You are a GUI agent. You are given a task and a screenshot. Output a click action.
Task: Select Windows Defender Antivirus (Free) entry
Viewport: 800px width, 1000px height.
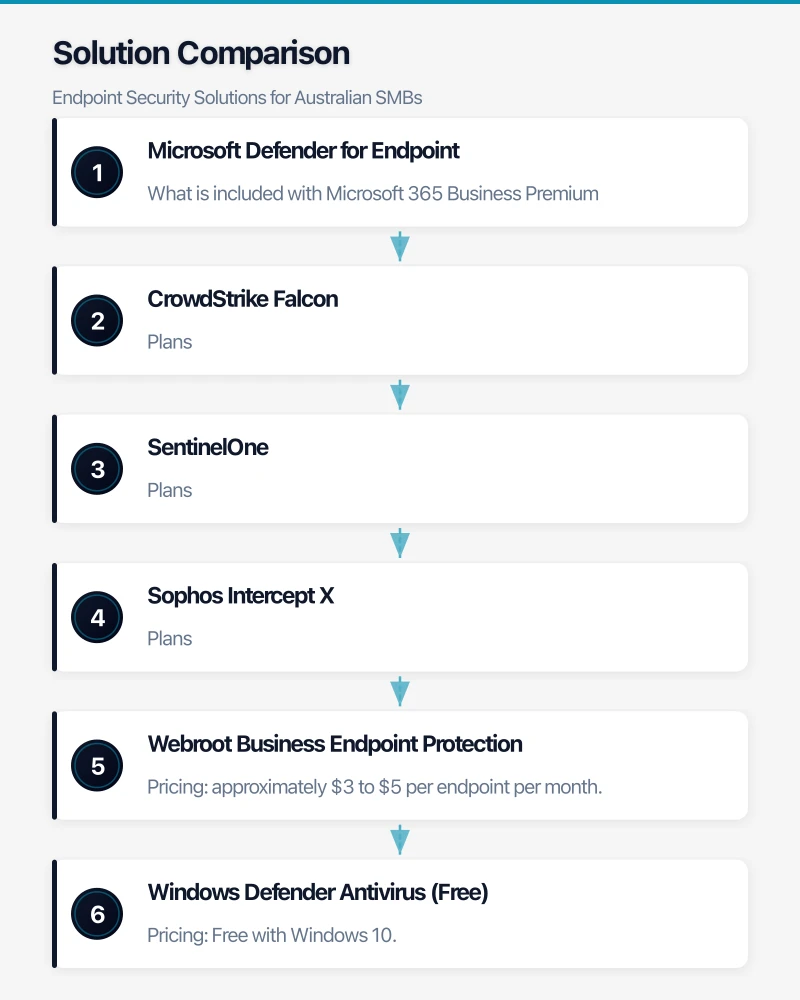click(x=318, y=892)
